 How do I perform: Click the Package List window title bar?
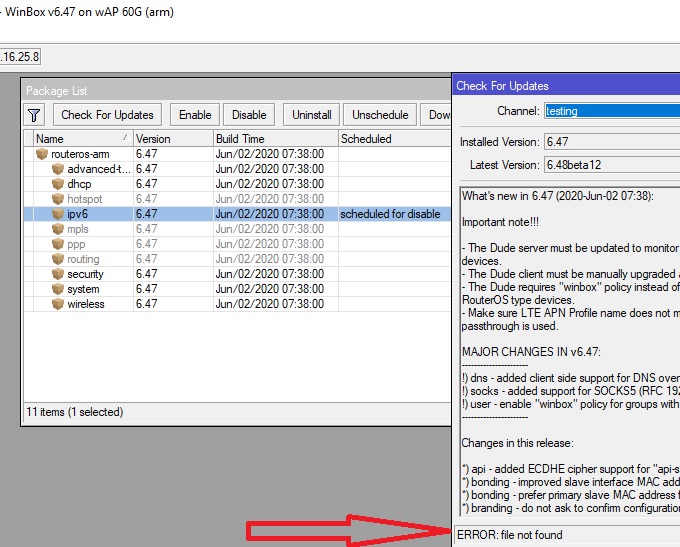(x=236, y=91)
